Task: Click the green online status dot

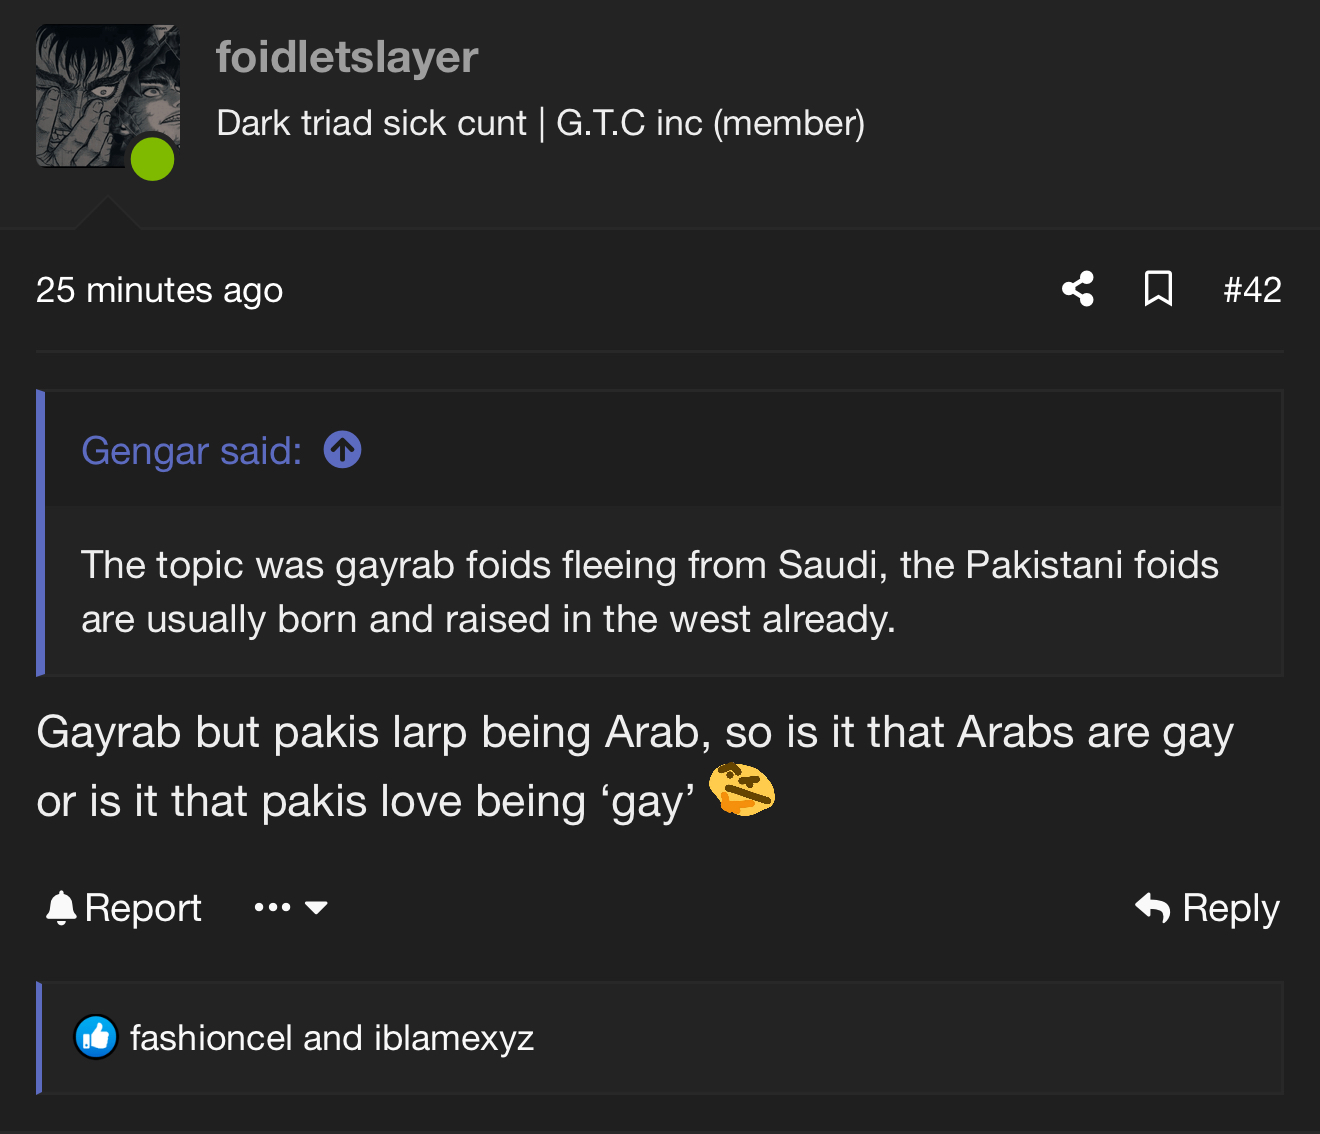Action: click(153, 160)
